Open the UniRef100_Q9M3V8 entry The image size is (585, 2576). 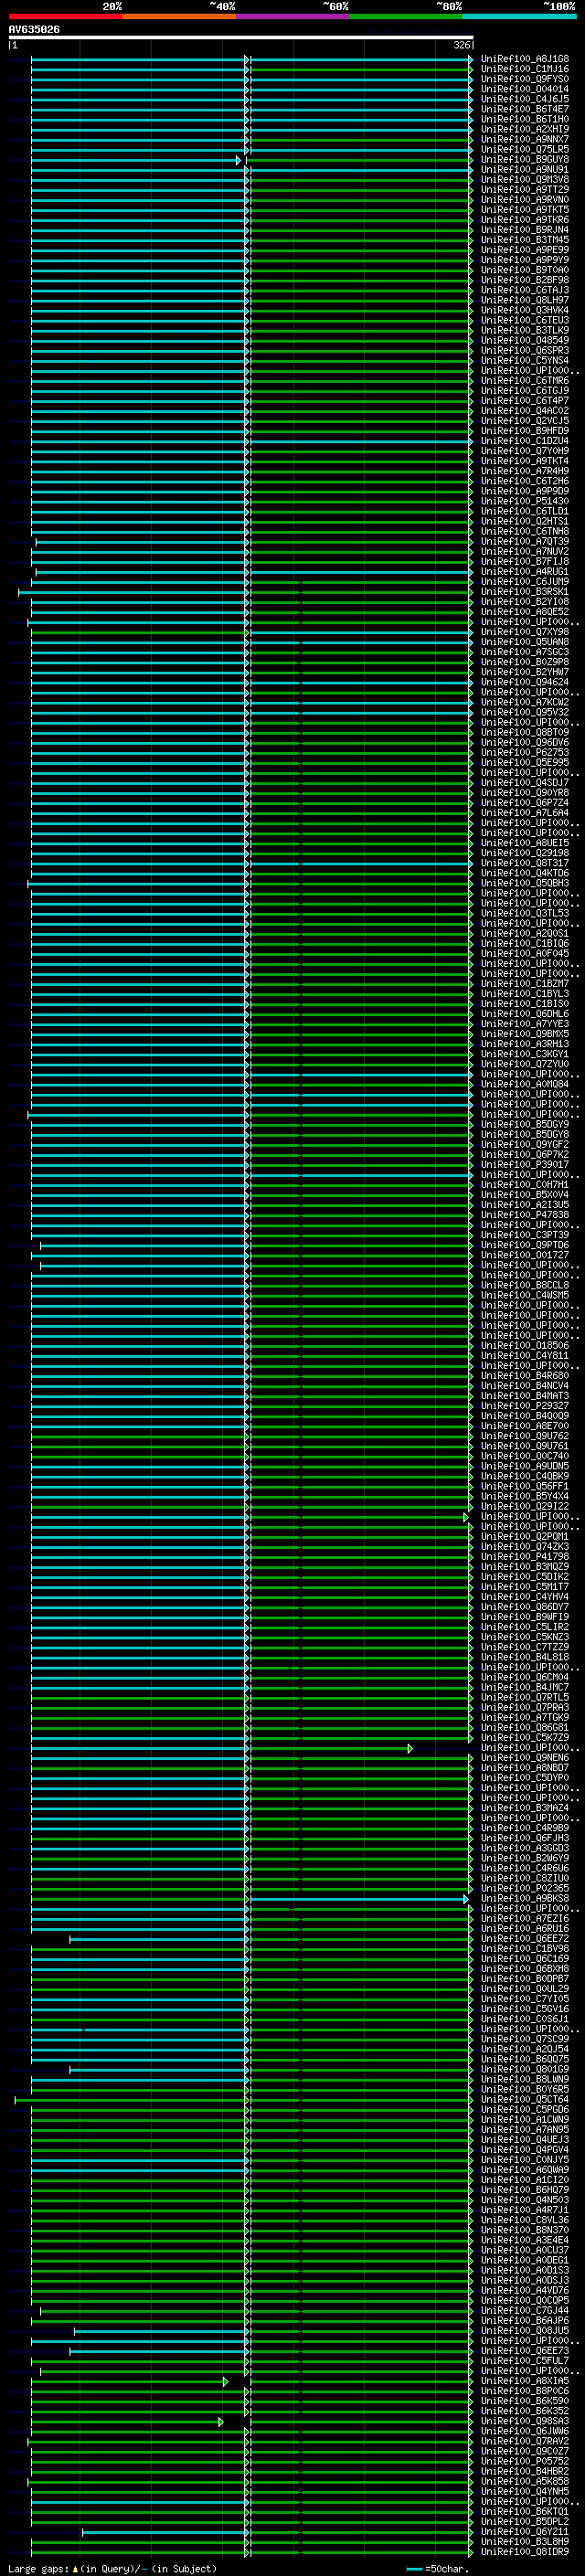pos(525,180)
